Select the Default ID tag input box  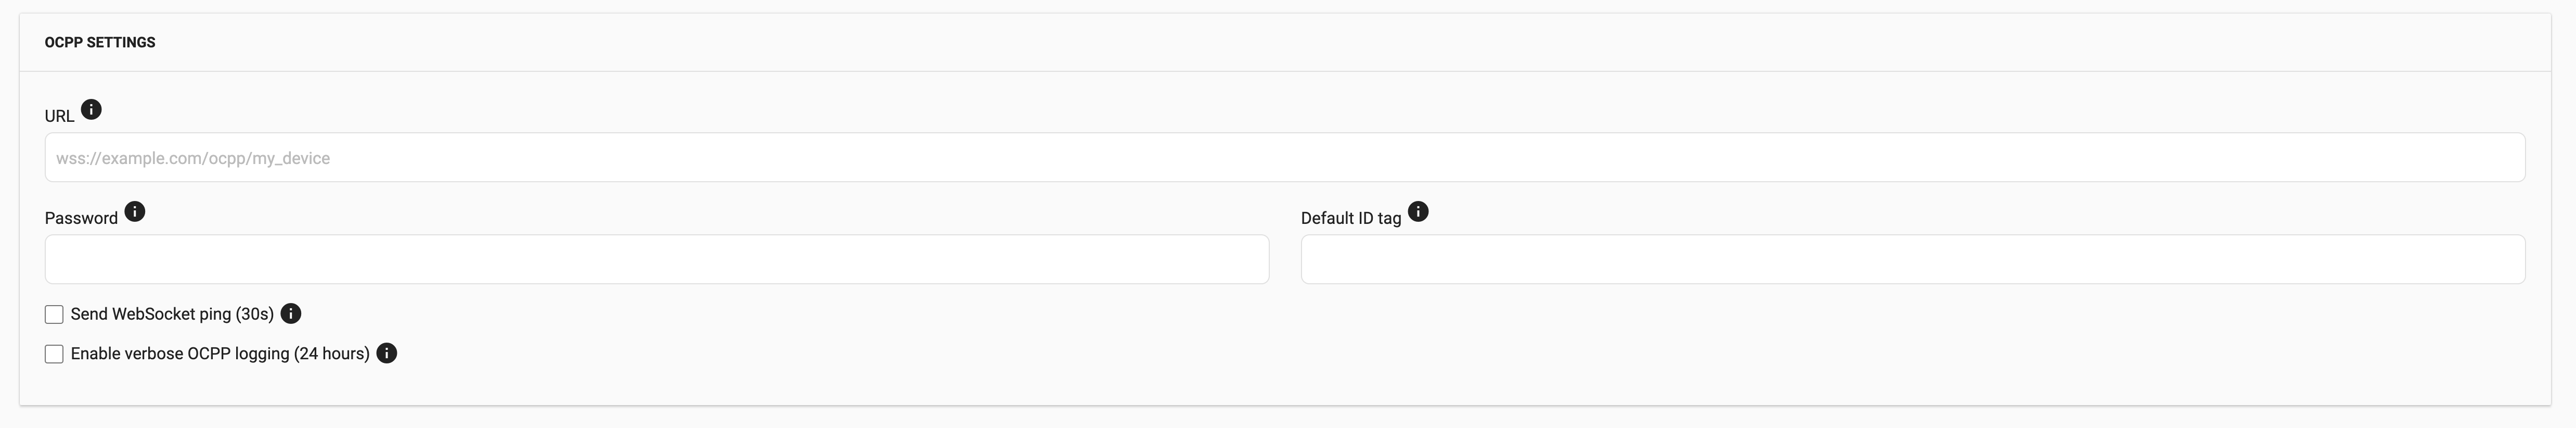pos(1913,259)
